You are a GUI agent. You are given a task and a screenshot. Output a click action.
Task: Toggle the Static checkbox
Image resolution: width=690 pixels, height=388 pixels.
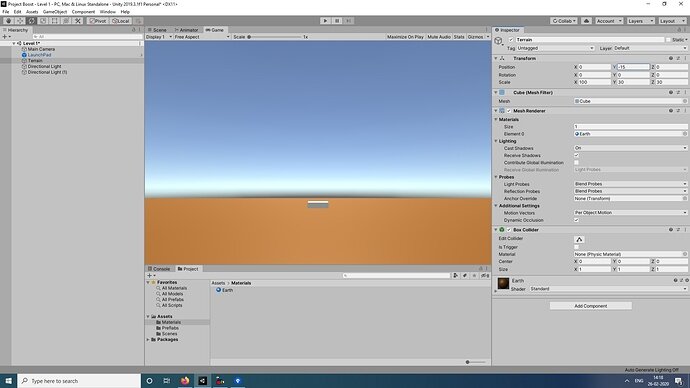[668, 40]
